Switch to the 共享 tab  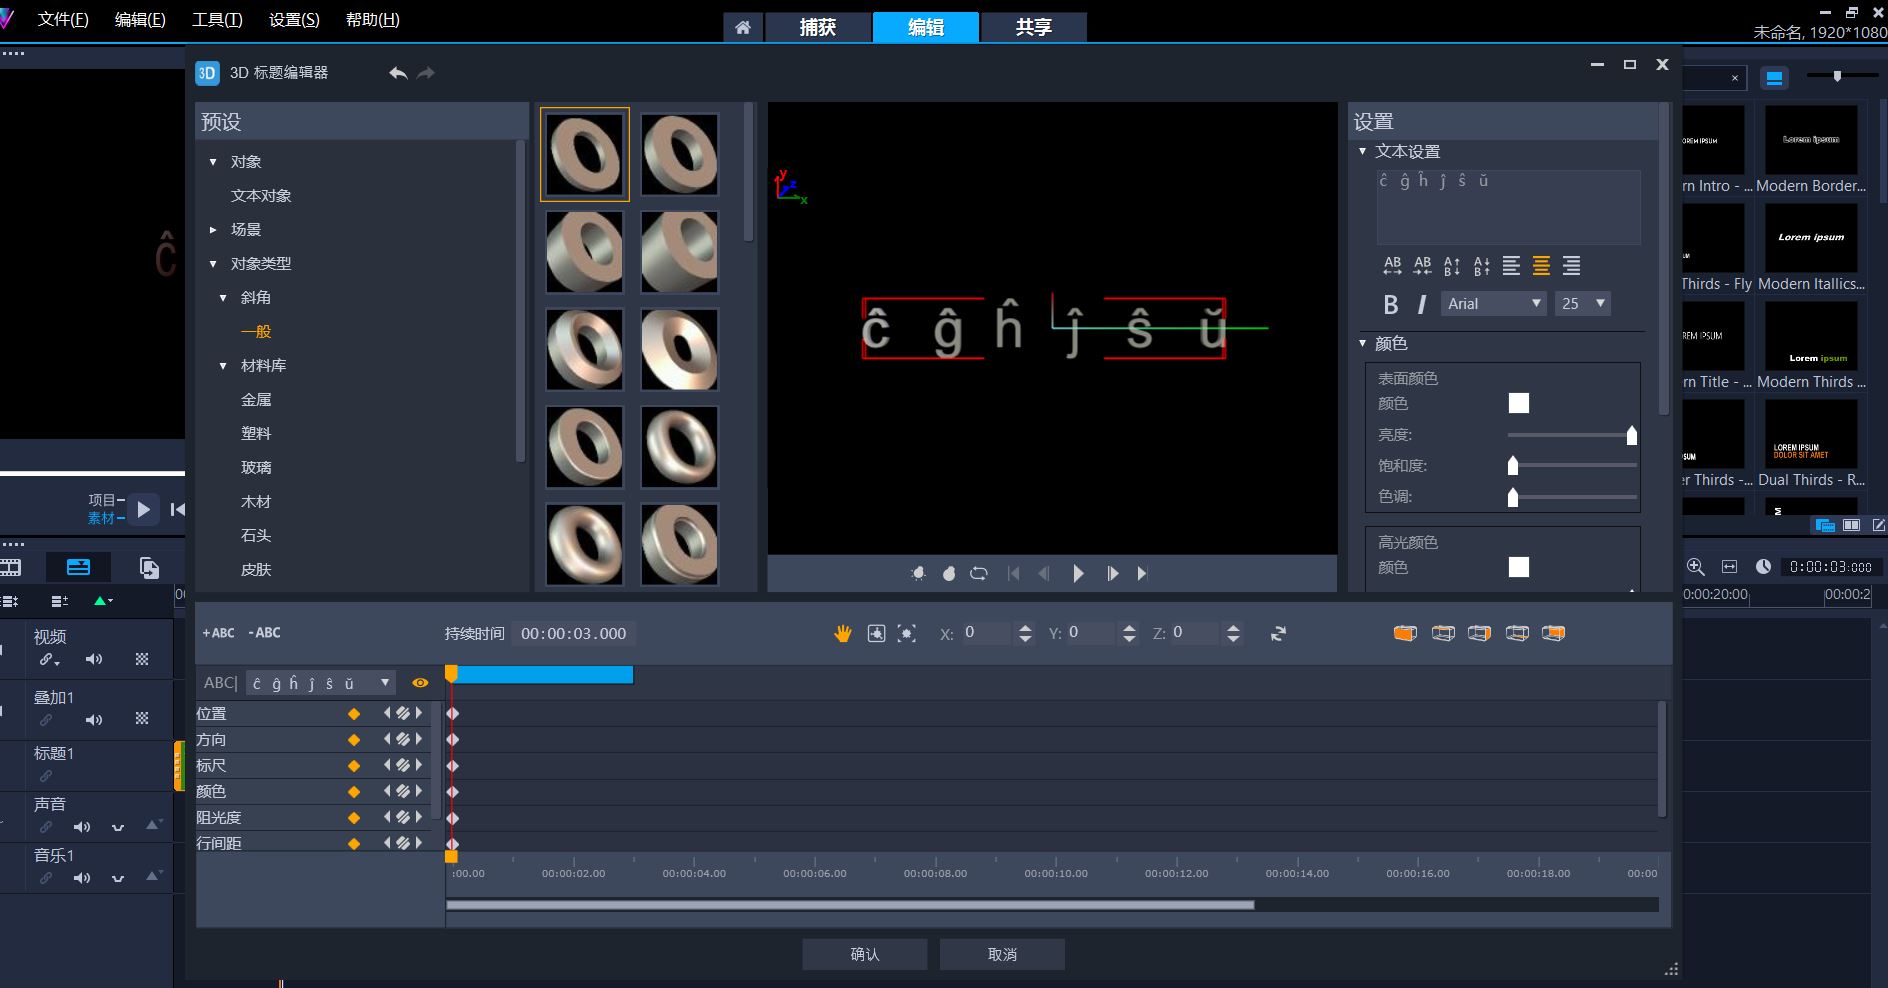pos(1033,28)
